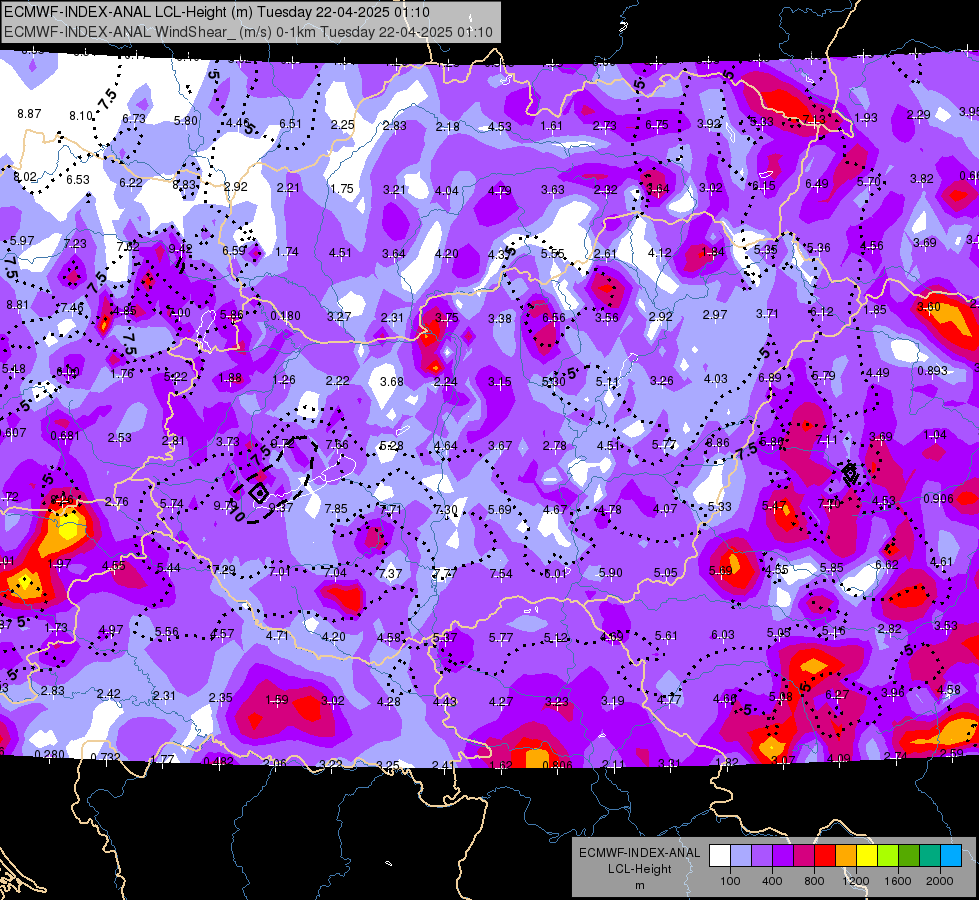The height and width of the screenshot is (900, 979).
Task: Click the LCL-Height legend title
Action: tap(639, 869)
